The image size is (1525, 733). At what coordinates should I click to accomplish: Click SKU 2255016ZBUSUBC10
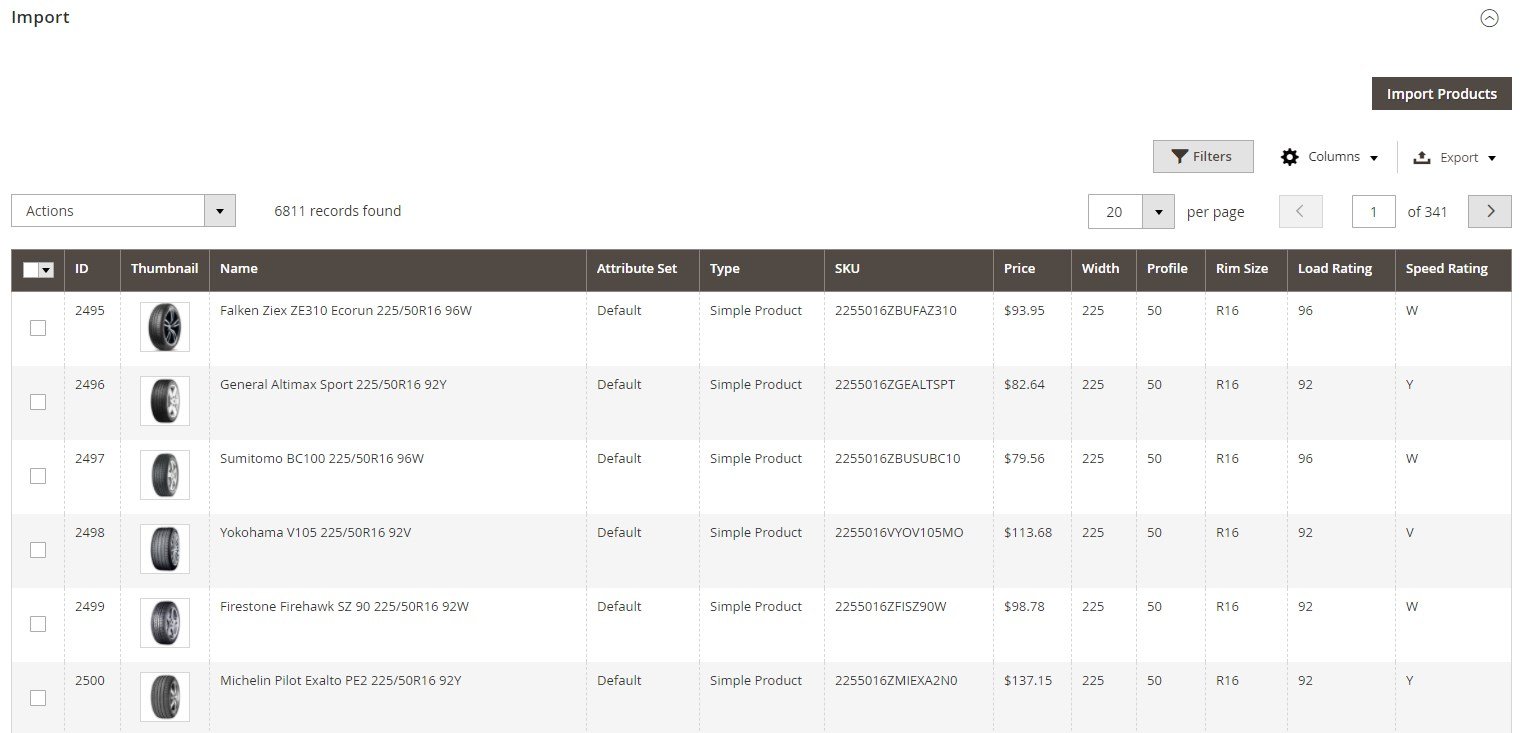(x=897, y=459)
